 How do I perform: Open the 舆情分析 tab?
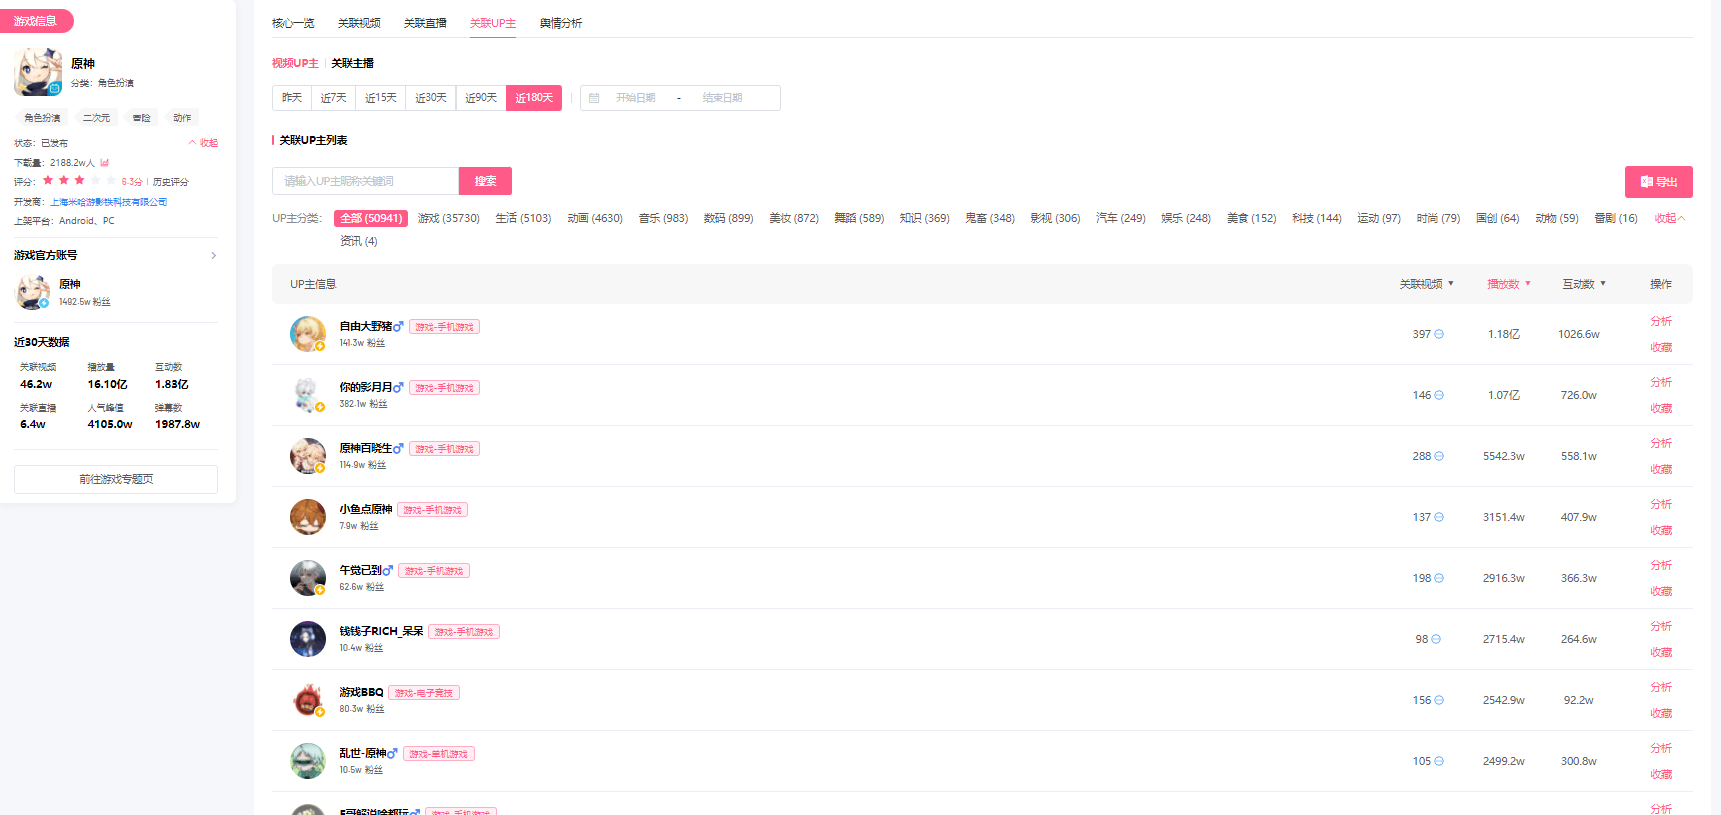click(560, 23)
